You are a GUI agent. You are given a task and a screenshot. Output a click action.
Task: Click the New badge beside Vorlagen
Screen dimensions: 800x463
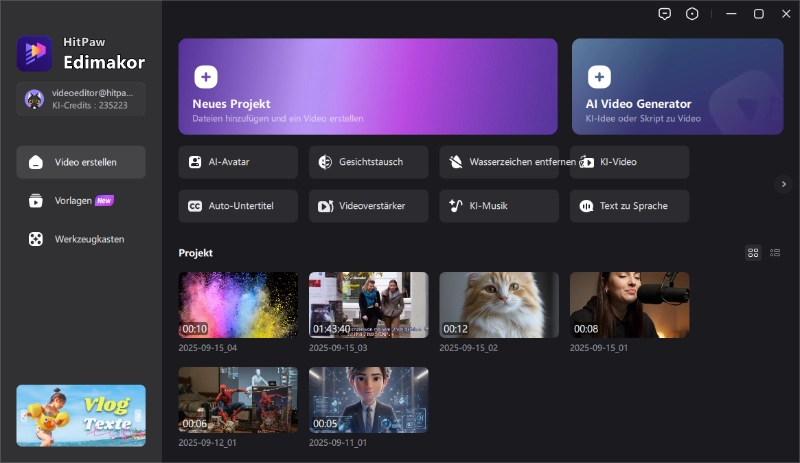[x=104, y=201]
